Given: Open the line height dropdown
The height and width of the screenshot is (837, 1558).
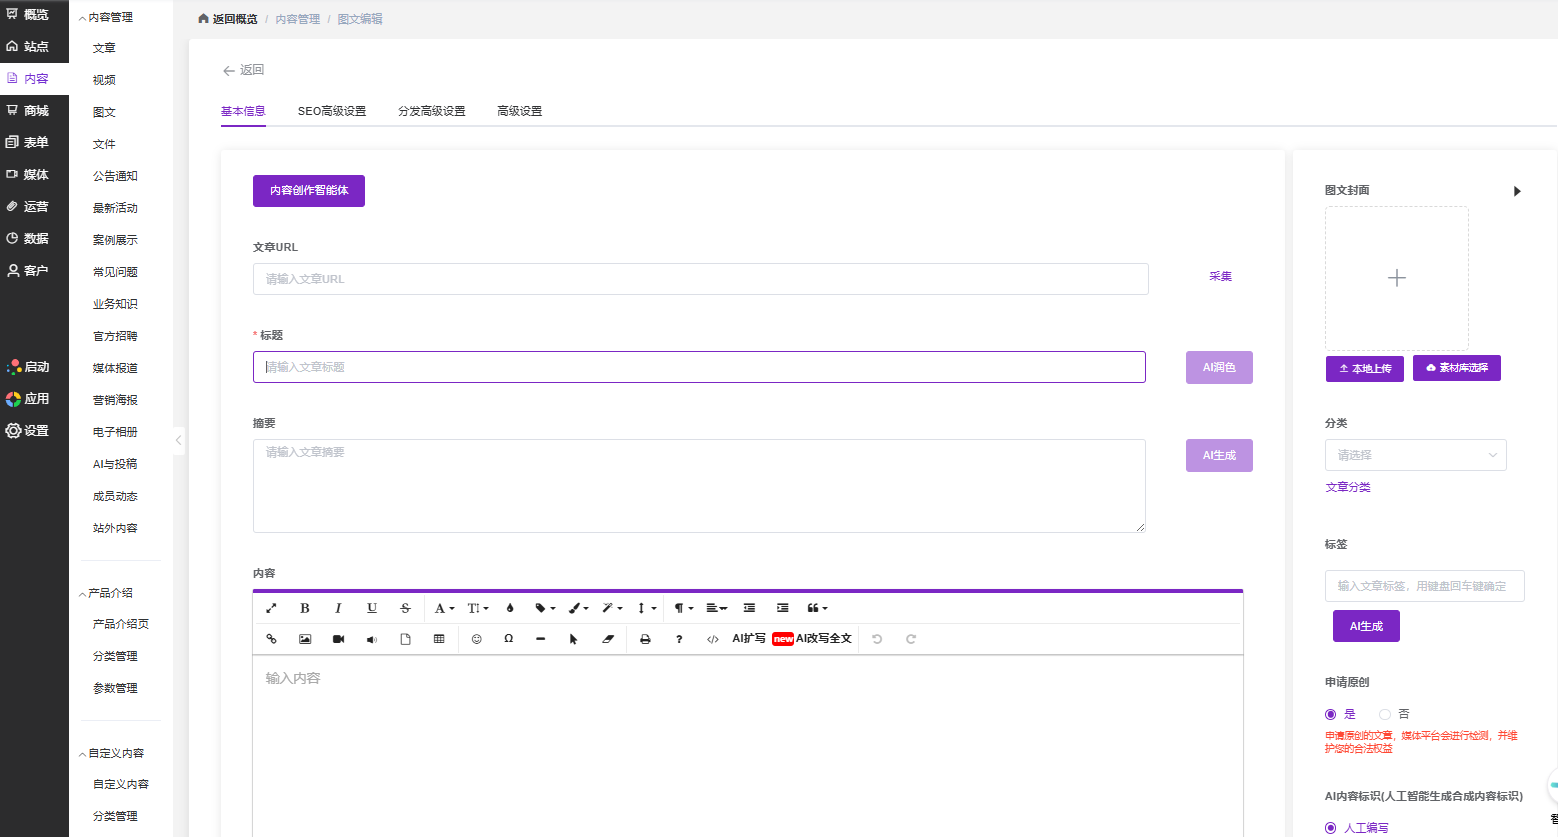Looking at the screenshot, I should click(646, 608).
